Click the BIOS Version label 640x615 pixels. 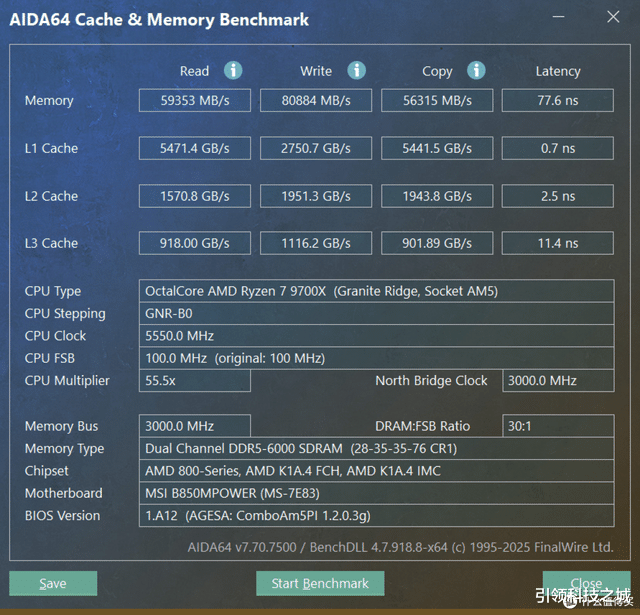62,516
